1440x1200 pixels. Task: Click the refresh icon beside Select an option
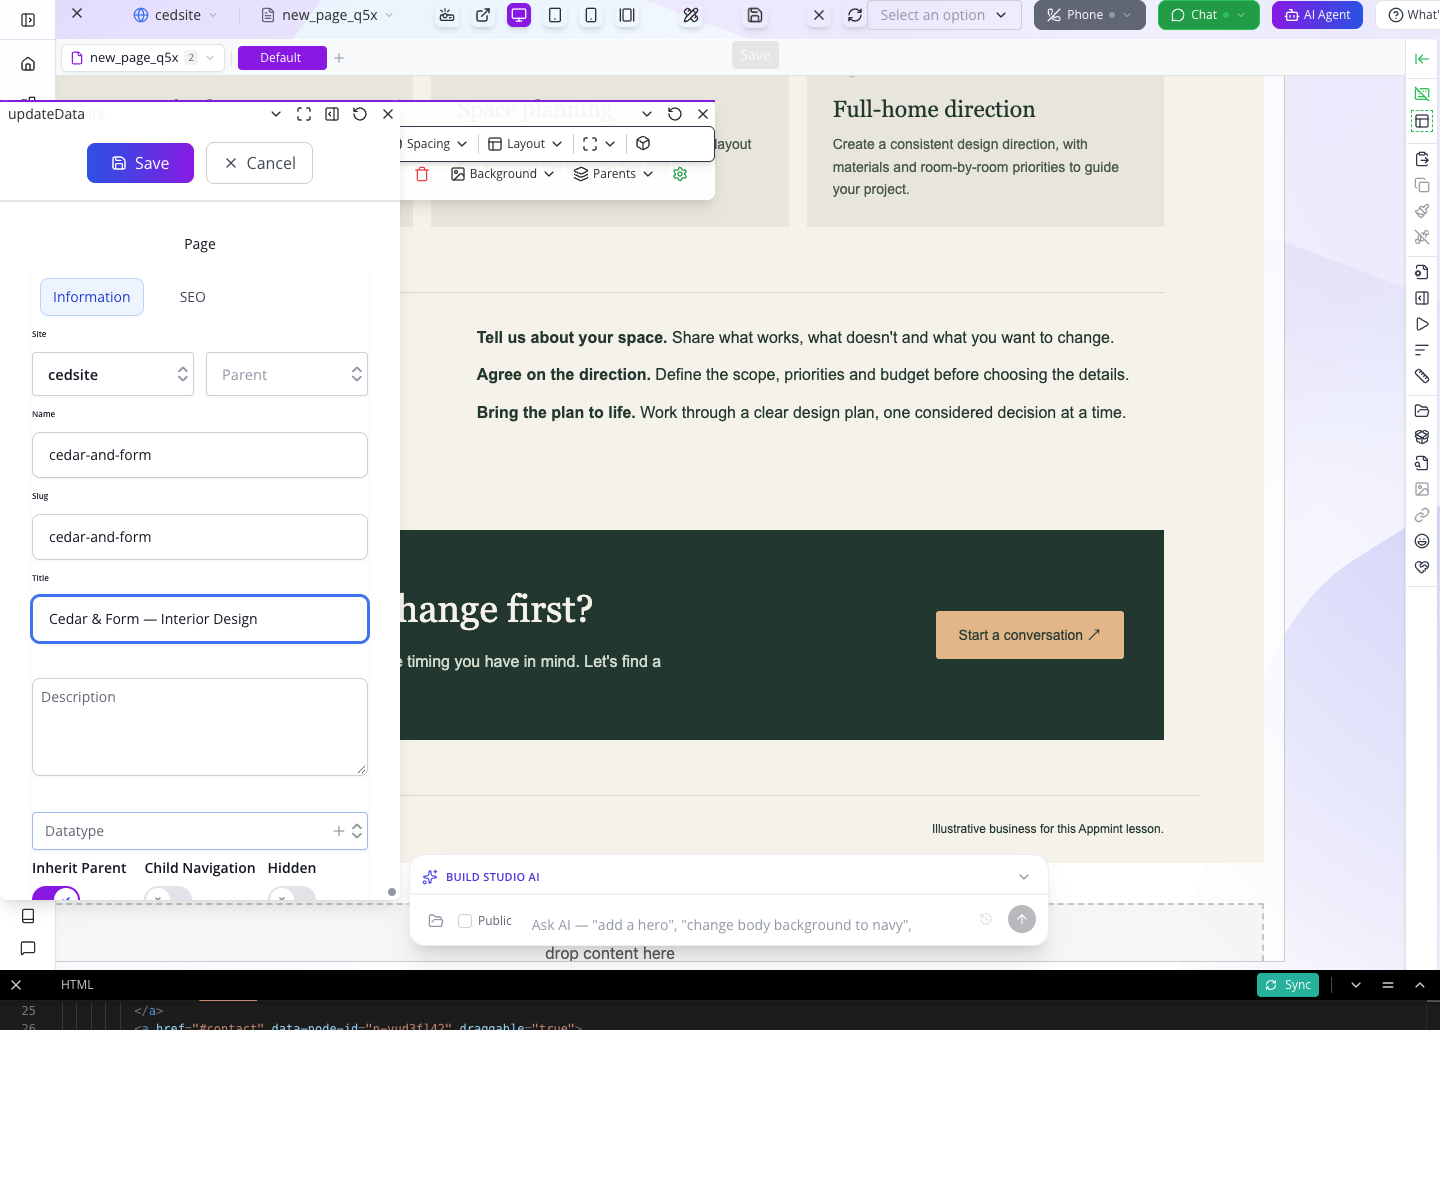coord(855,15)
